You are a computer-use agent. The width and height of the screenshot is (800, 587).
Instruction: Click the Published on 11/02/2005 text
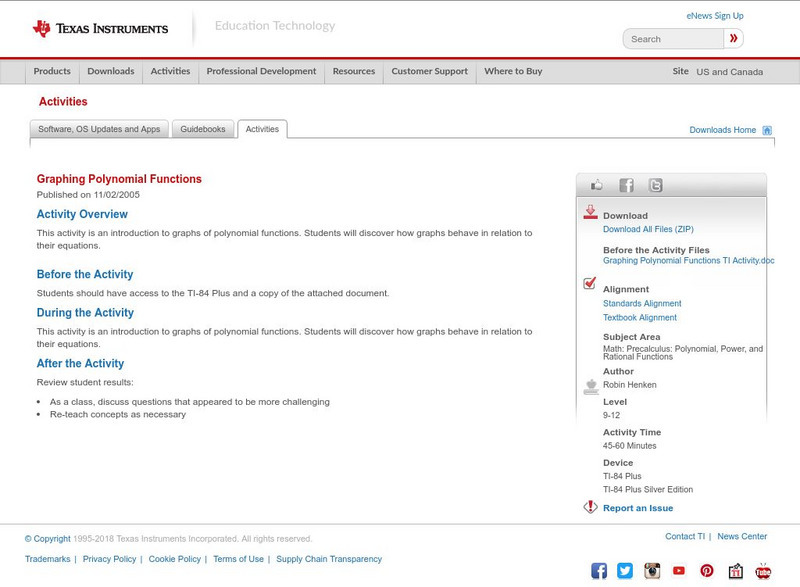pyautogui.click(x=88, y=194)
